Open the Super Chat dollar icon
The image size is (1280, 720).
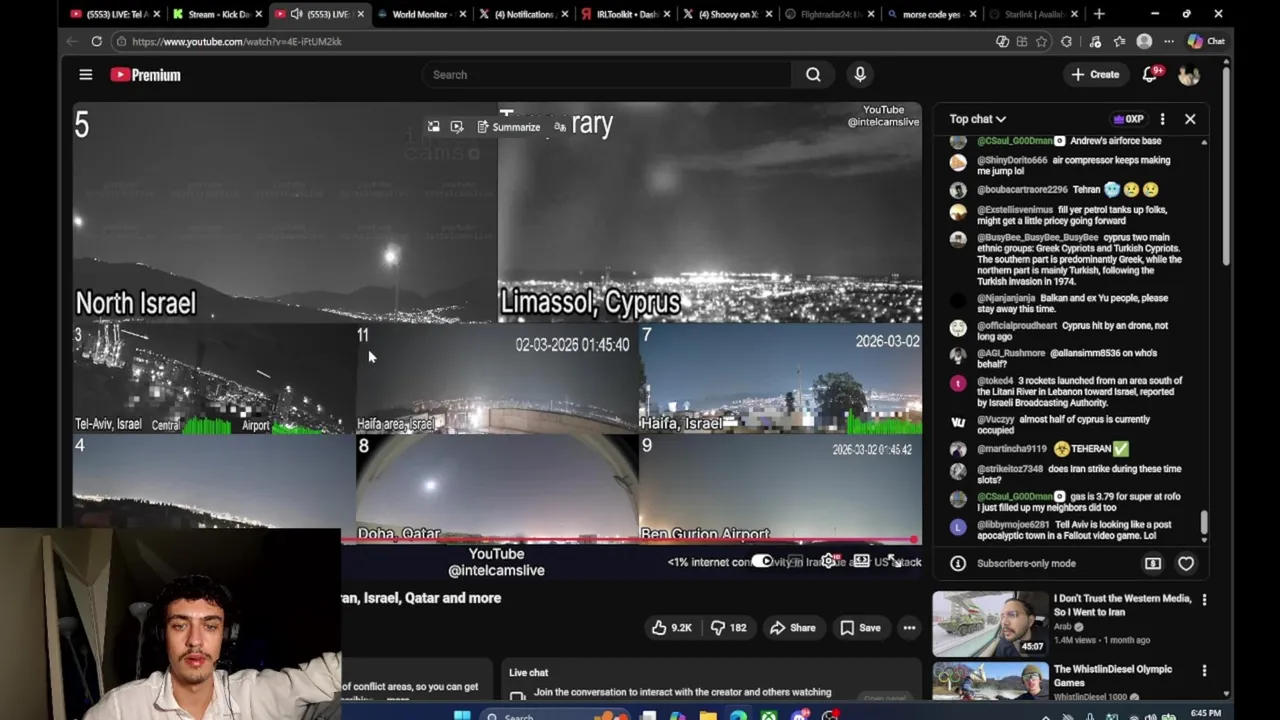coord(1153,563)
